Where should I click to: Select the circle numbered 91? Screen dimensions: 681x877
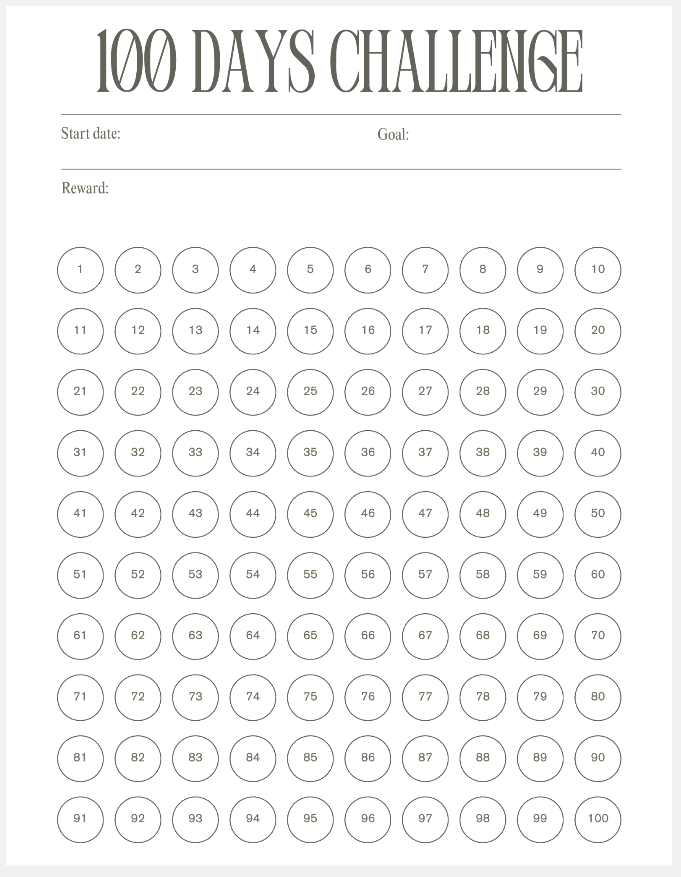(80, 819)
